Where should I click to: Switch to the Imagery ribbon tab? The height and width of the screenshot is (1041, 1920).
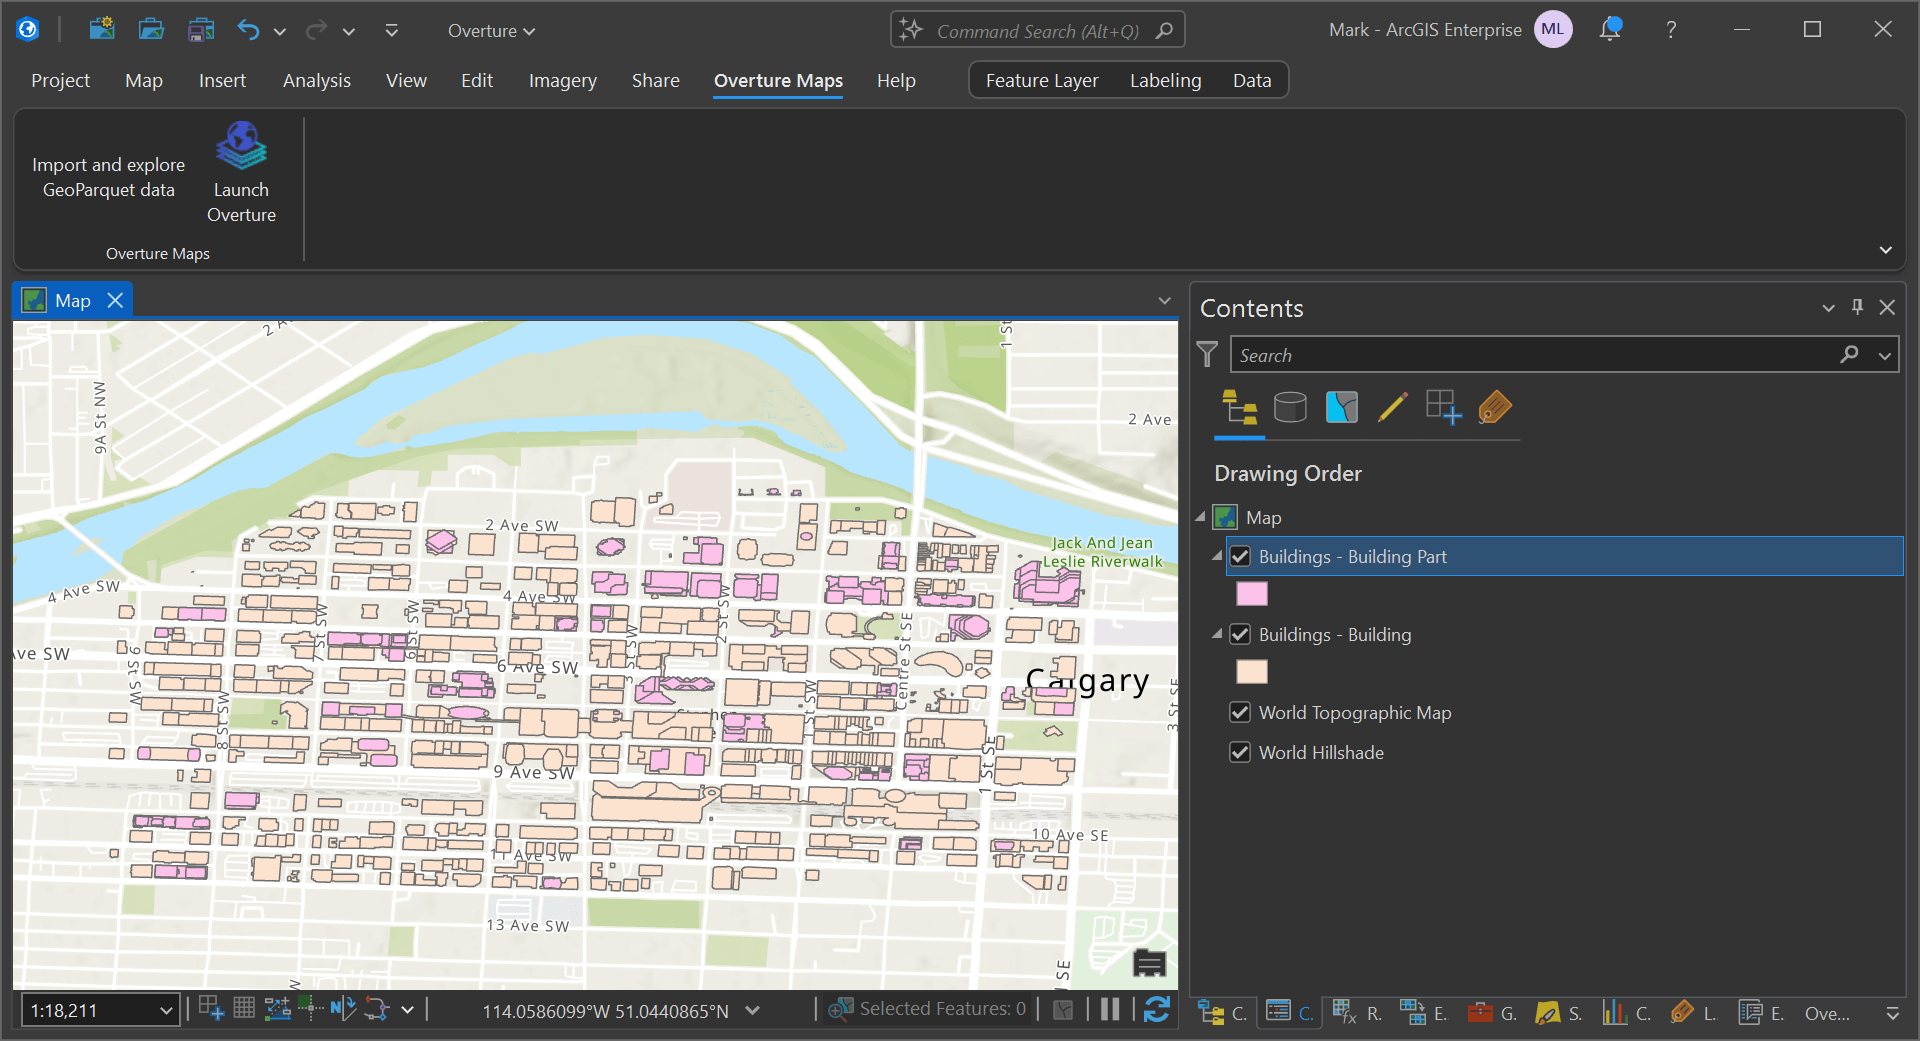pos(563,80)
